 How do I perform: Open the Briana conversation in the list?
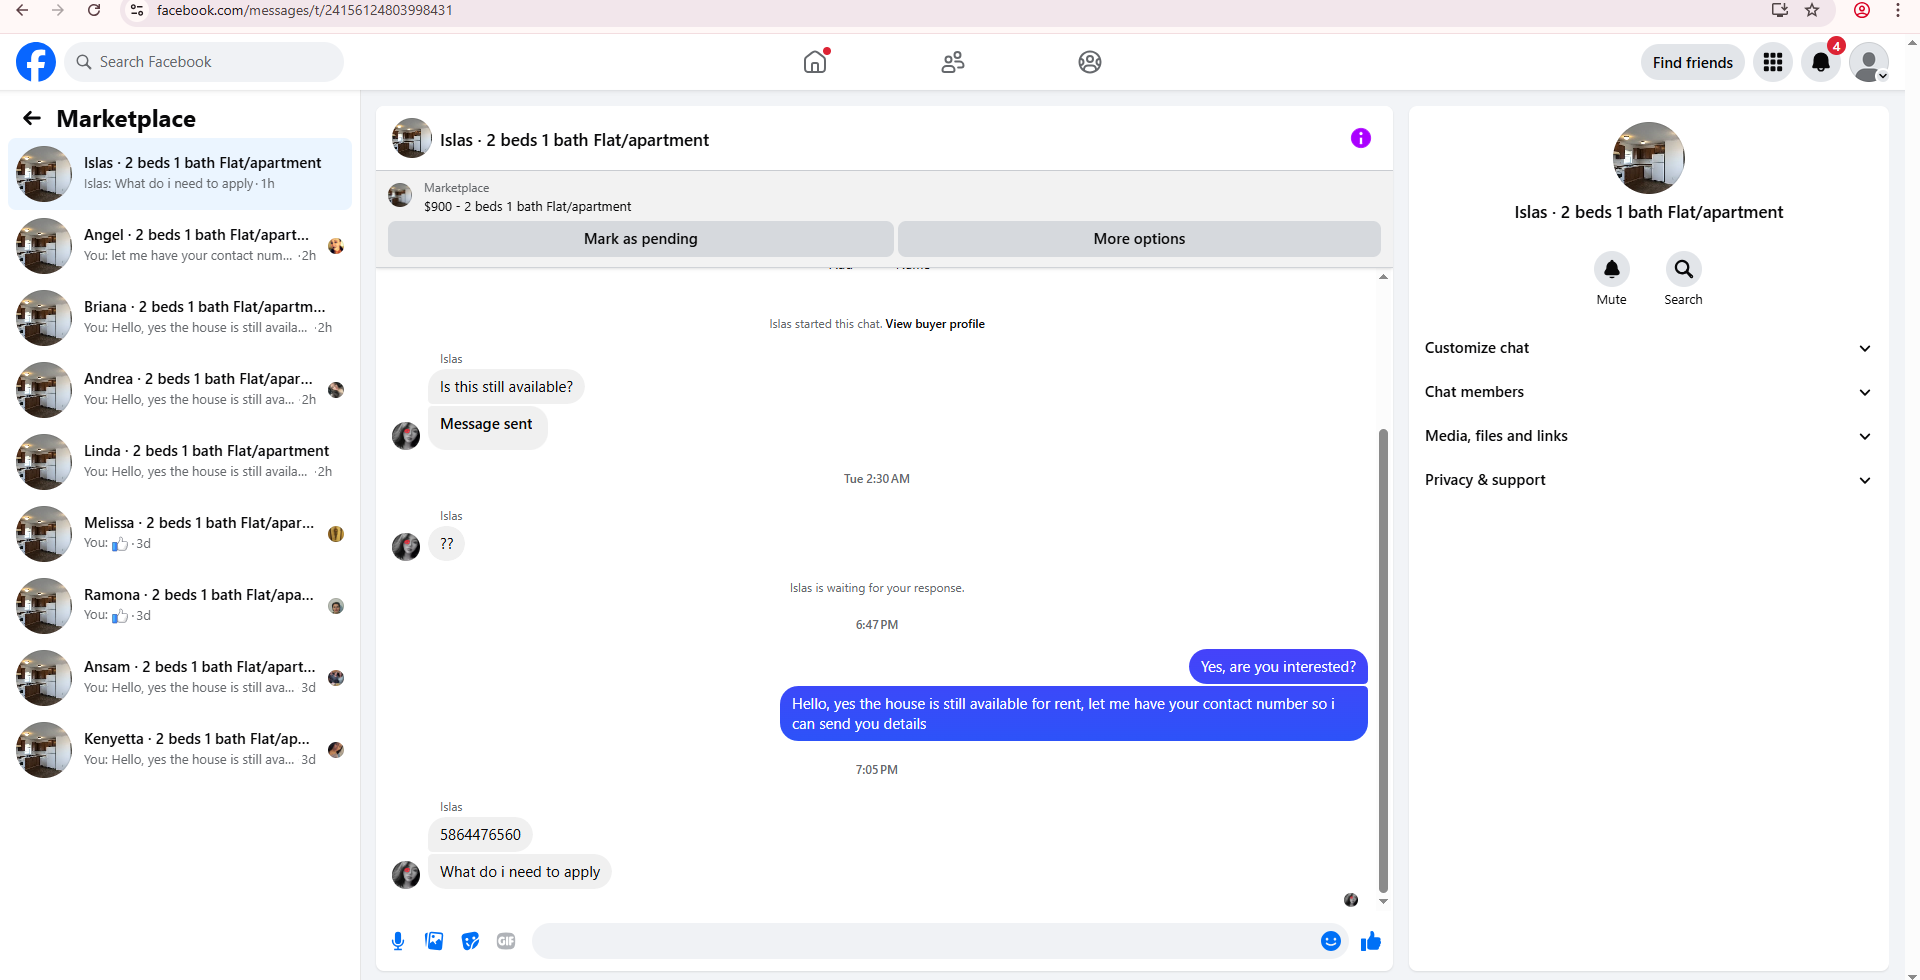tap(180, 318)
